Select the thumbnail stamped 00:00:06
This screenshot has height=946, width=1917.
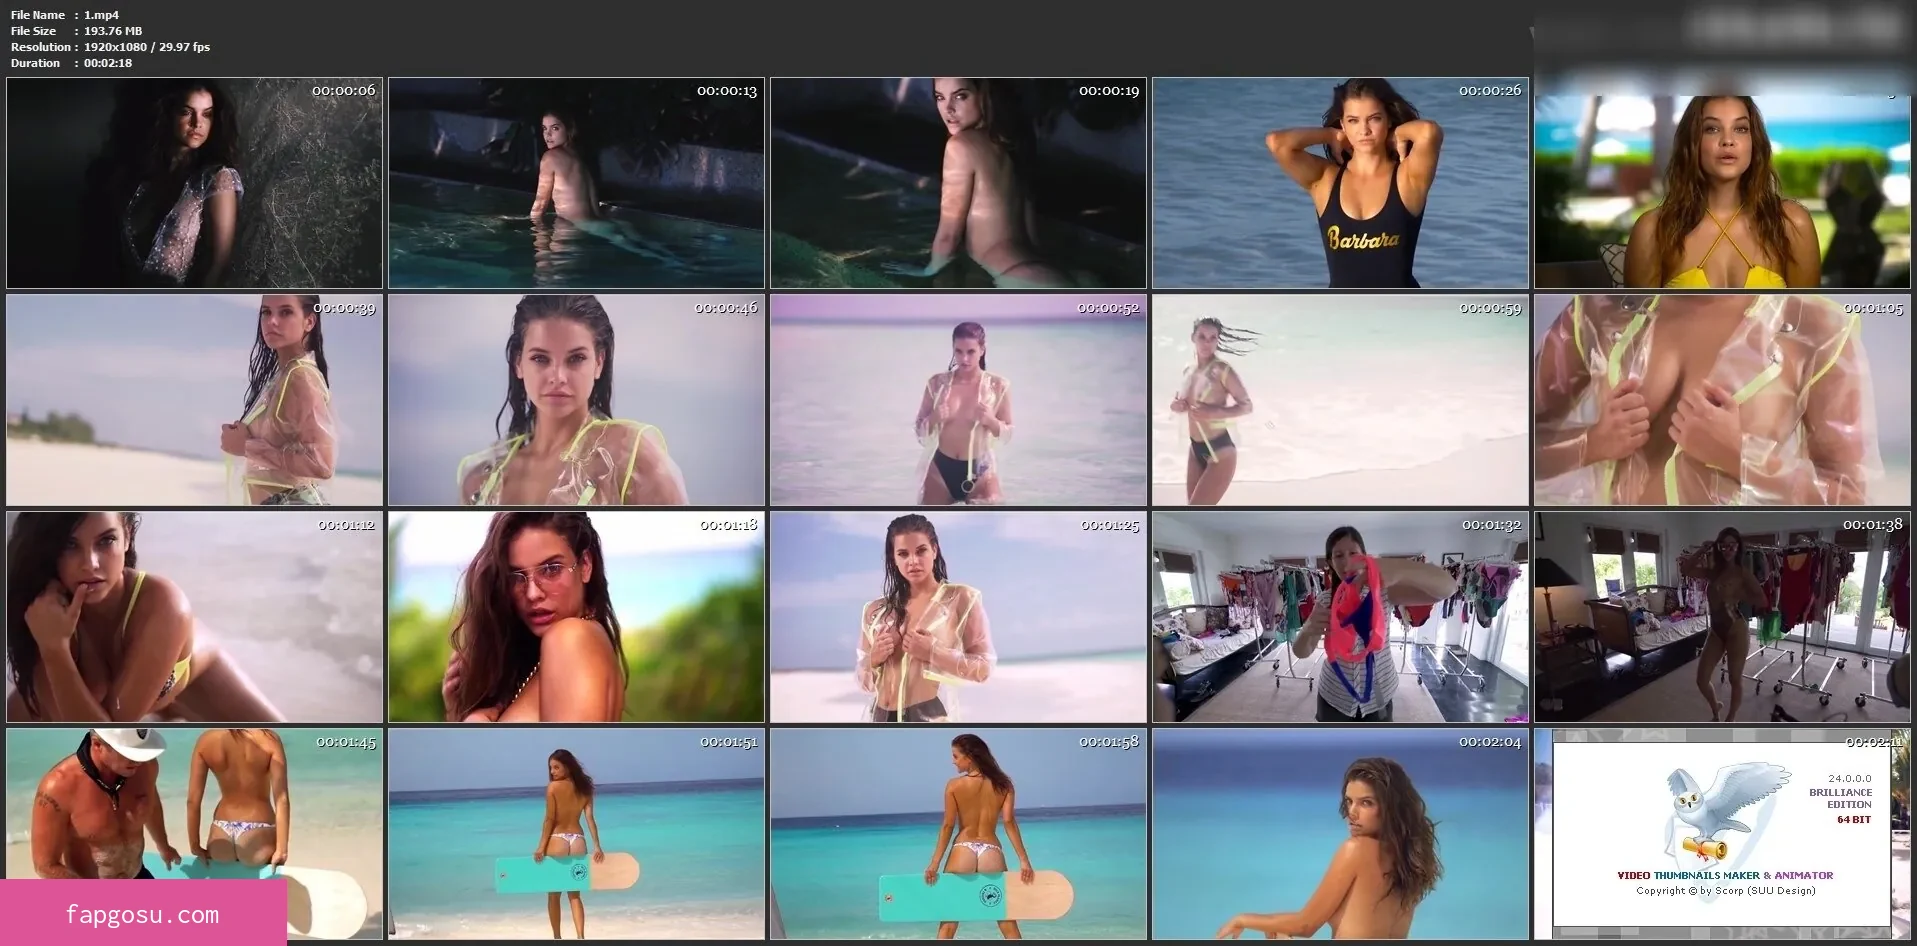coord(194,183)
